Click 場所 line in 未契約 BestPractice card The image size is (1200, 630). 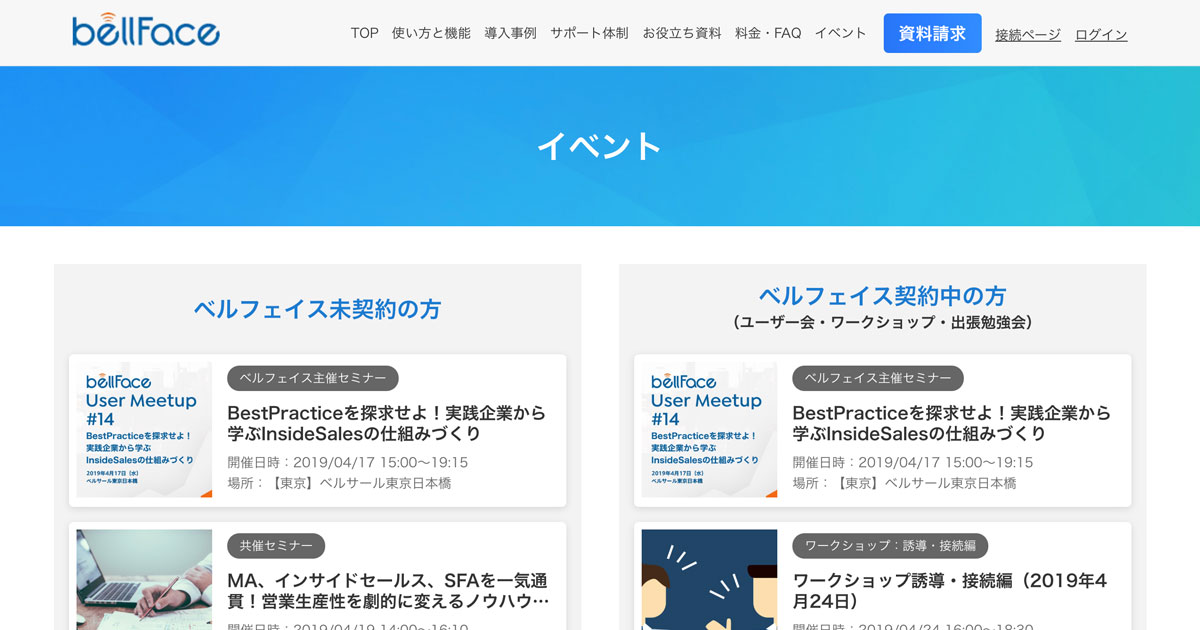click(x=339, y=483)
